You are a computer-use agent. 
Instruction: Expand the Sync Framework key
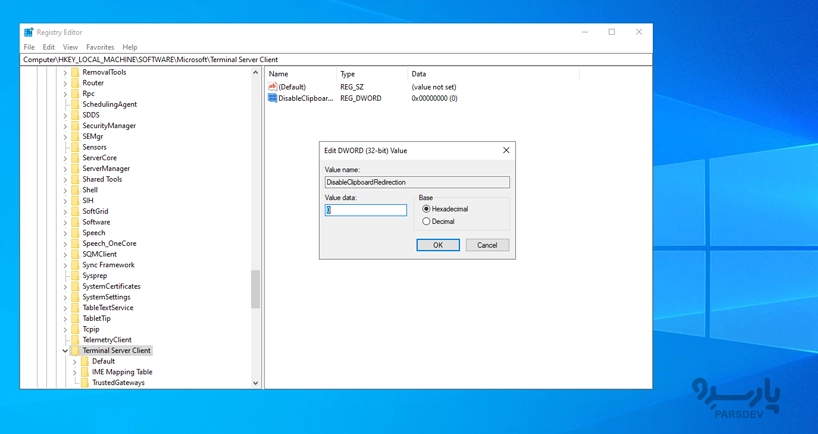[65, 265]
